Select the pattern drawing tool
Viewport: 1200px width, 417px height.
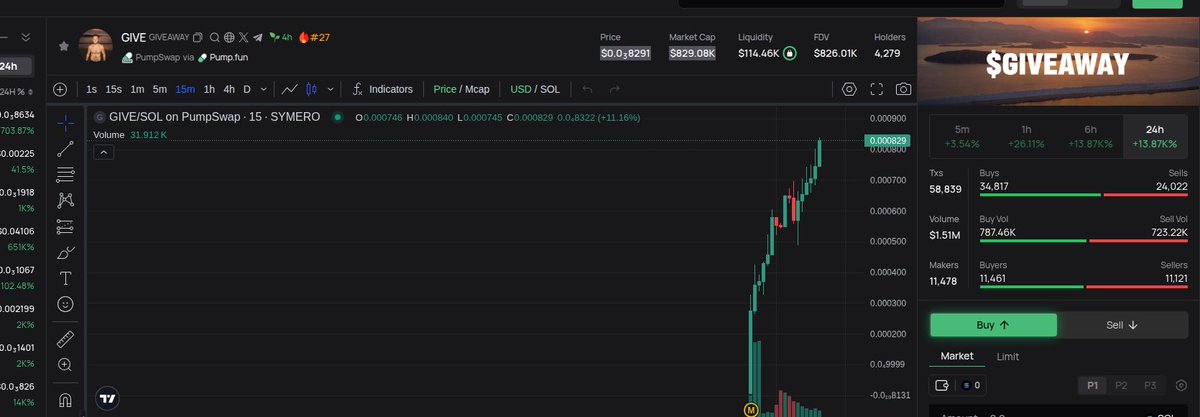(x=65, y=200)
